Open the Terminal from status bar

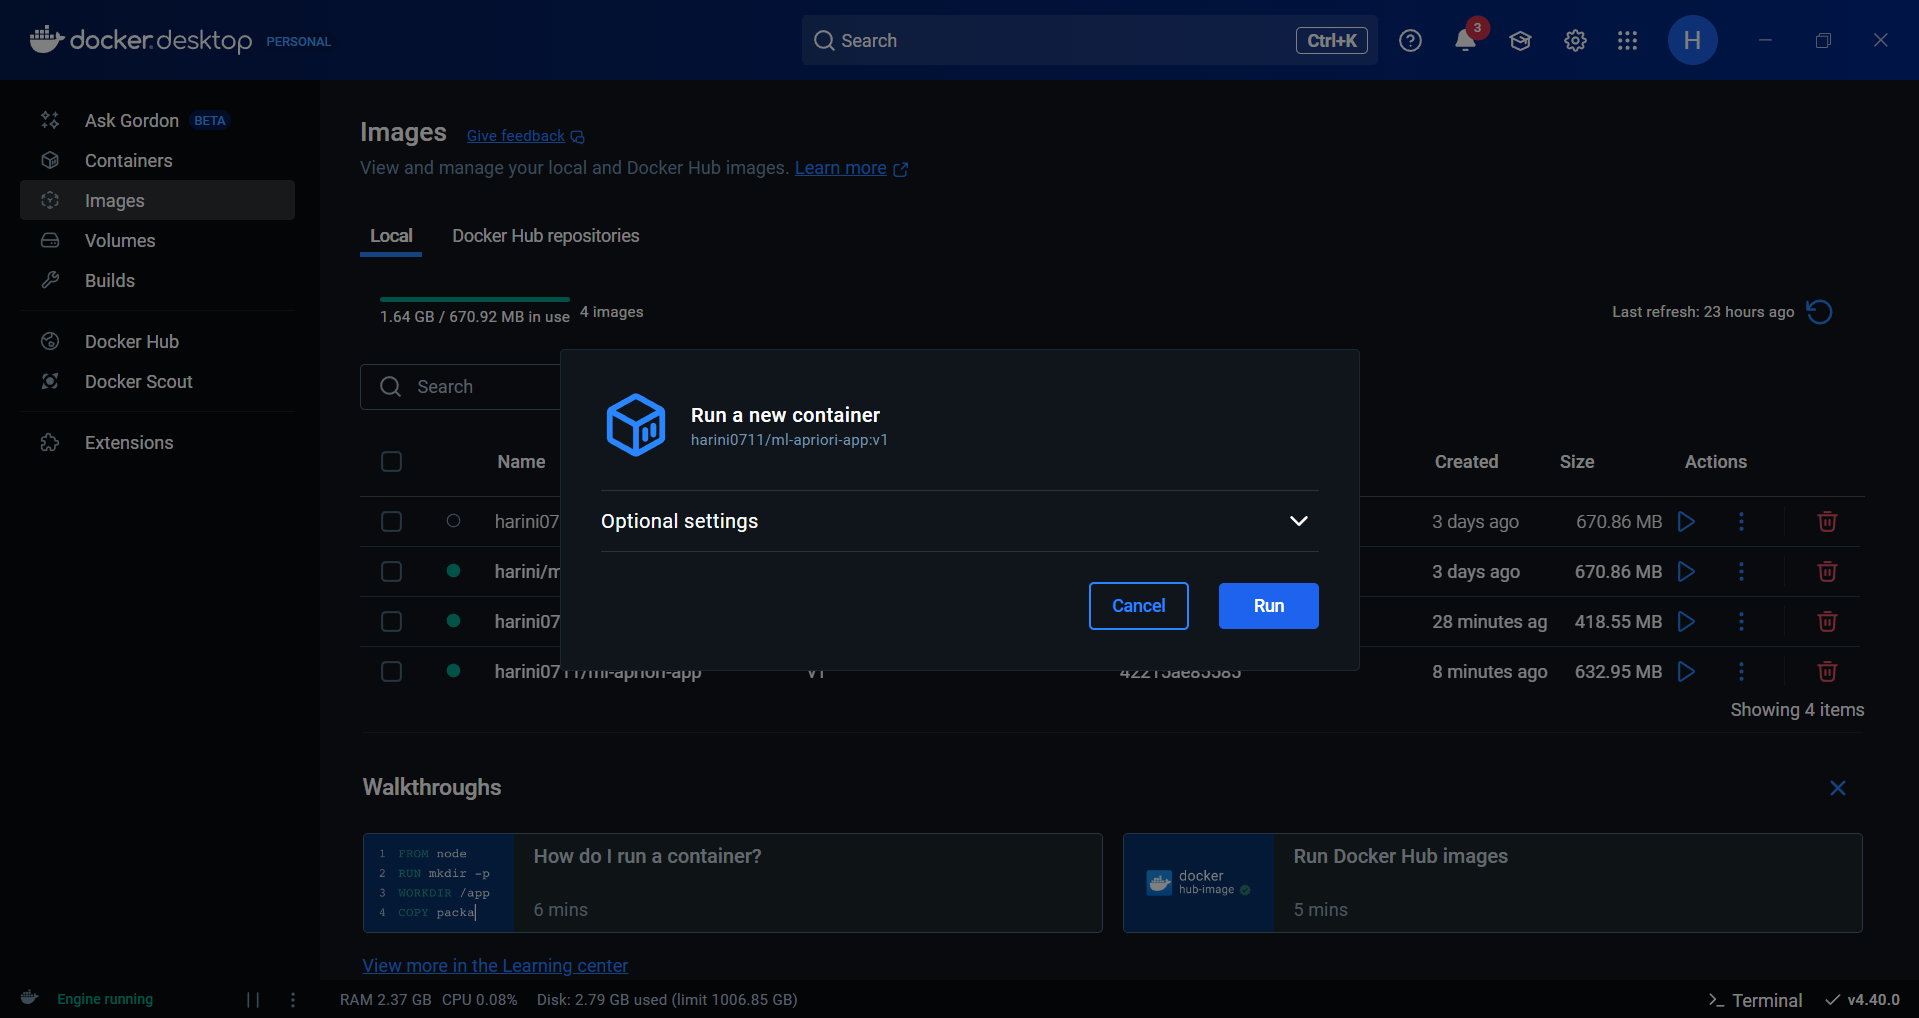click(x=1755, y=1000)
